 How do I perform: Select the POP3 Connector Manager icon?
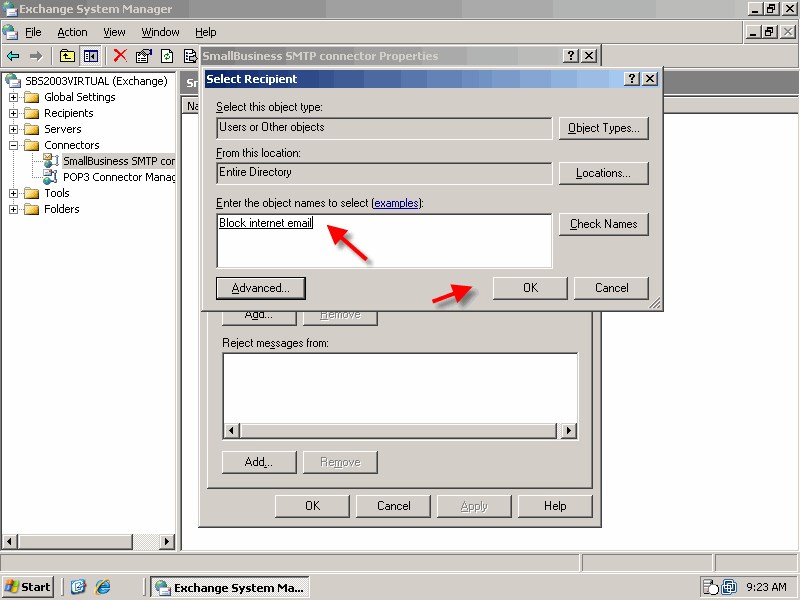(51, 177)
